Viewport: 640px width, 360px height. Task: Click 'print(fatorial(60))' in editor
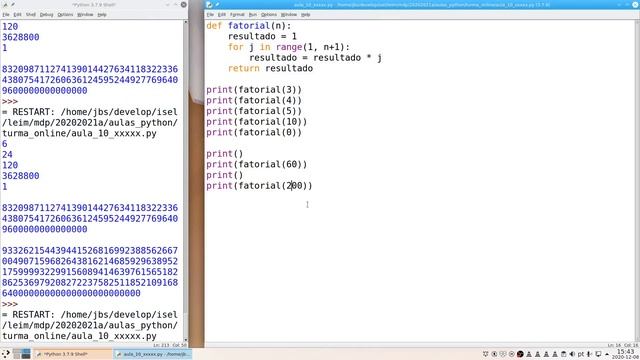(257, 164)
